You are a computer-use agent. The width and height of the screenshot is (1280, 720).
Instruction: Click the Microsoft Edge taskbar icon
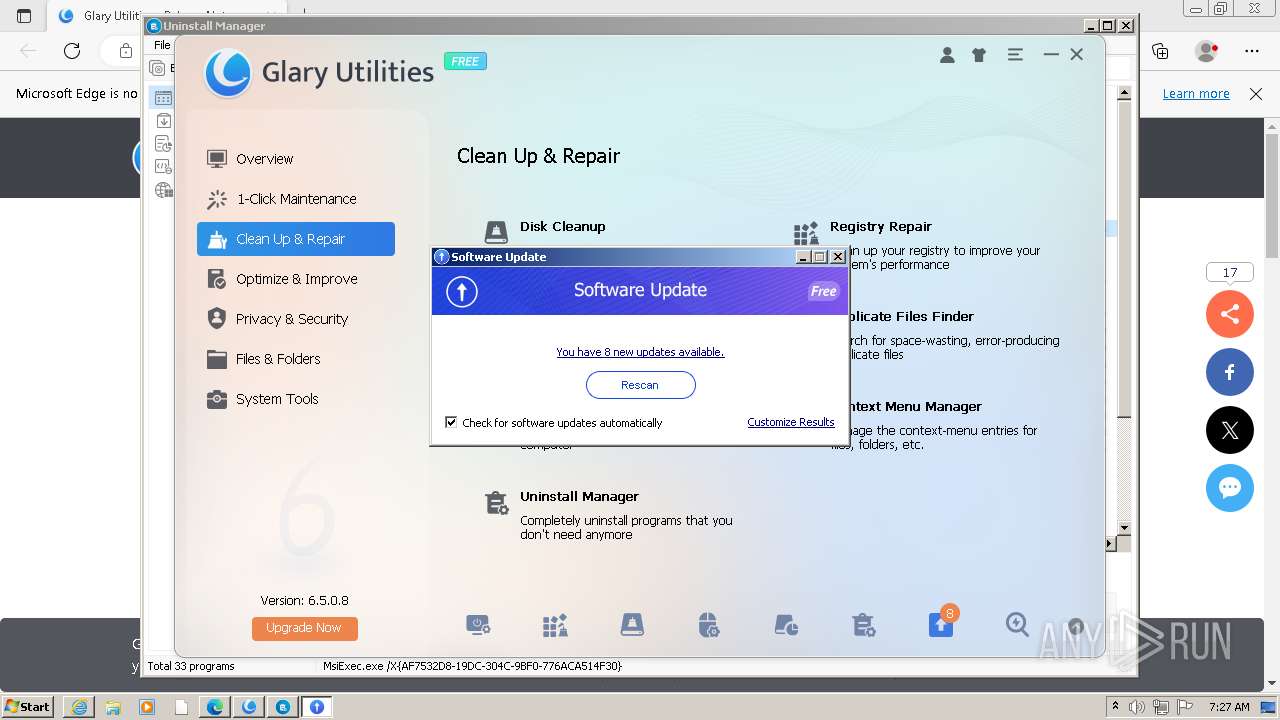215,706
